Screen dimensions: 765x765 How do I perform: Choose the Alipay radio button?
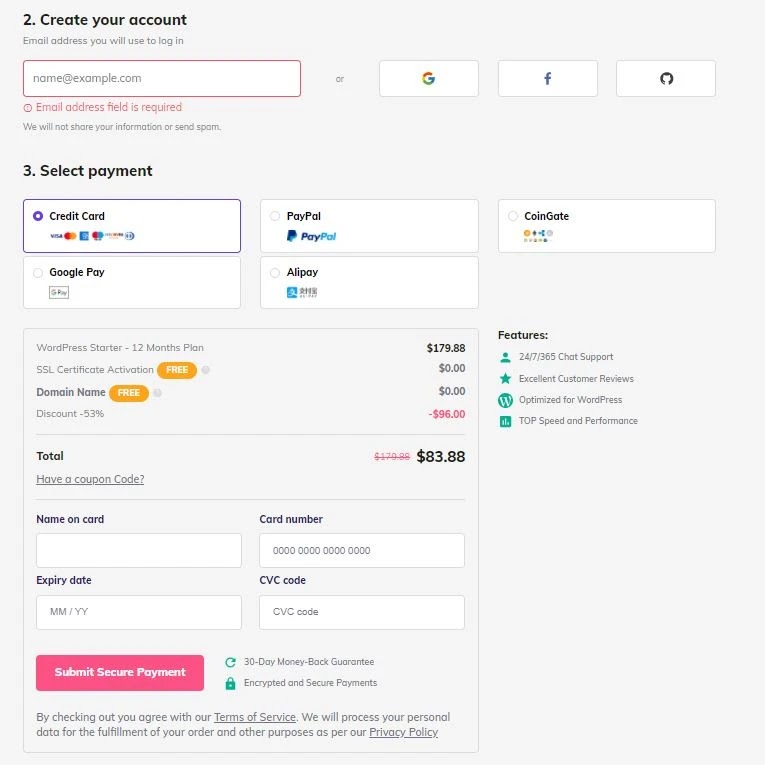tap(275, 272)
